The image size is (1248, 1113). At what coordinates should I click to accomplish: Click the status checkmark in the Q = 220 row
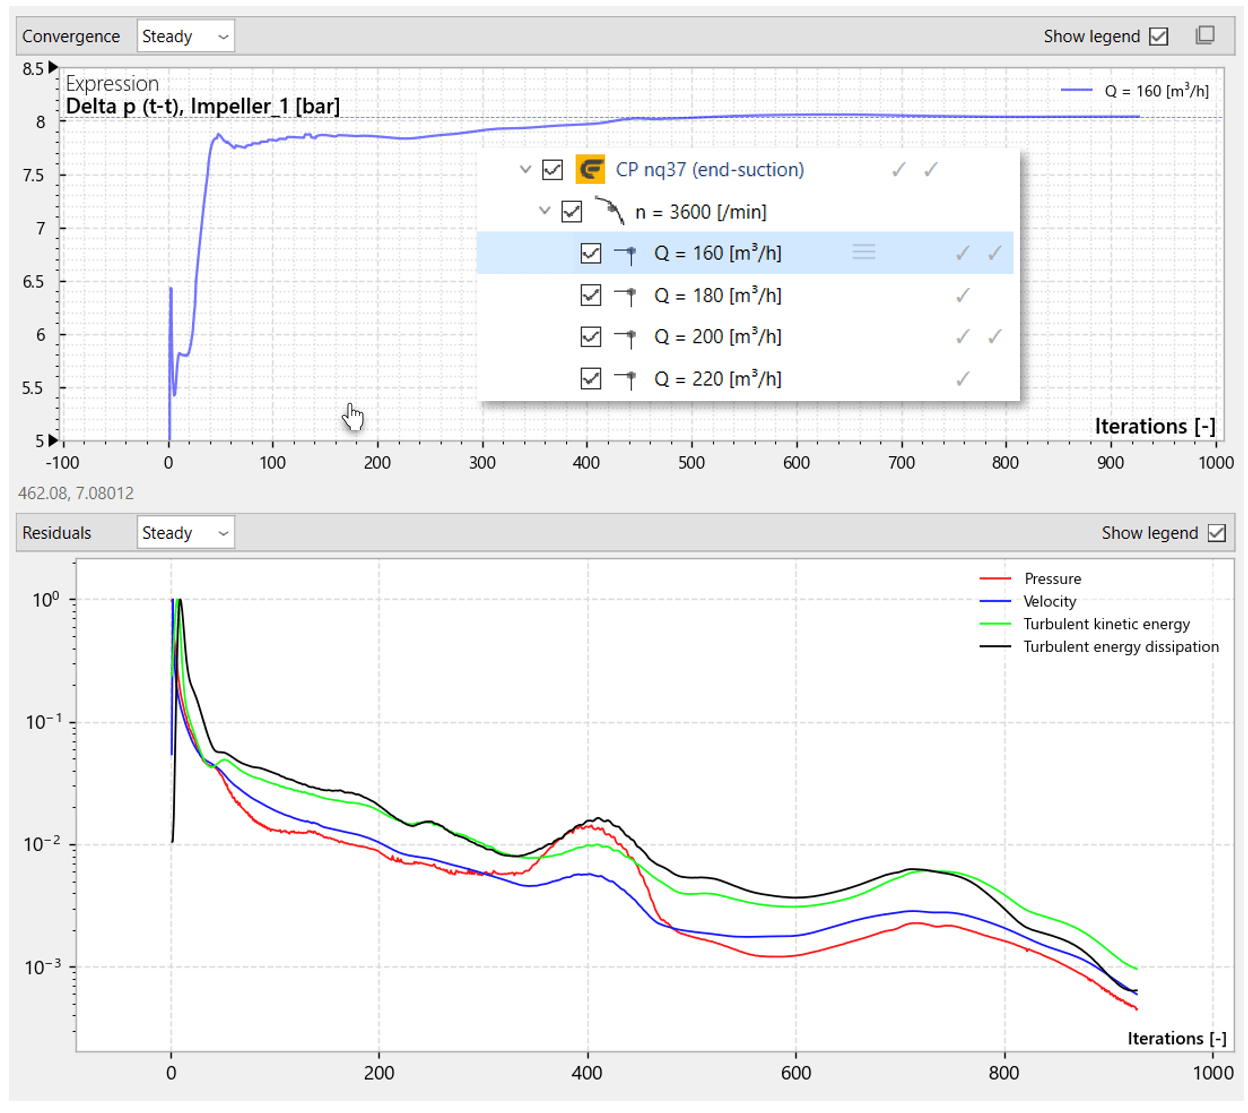[962, 379]
